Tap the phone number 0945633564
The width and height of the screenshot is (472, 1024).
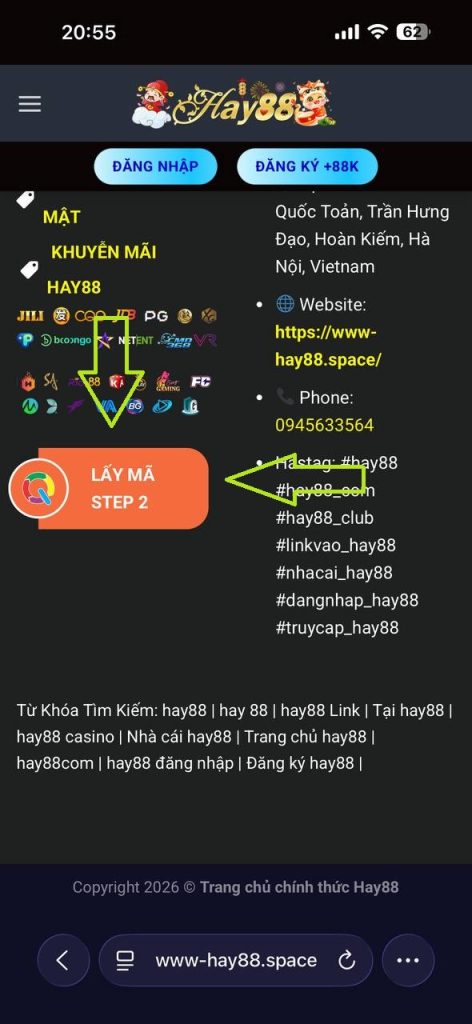[x=324, y=425]
